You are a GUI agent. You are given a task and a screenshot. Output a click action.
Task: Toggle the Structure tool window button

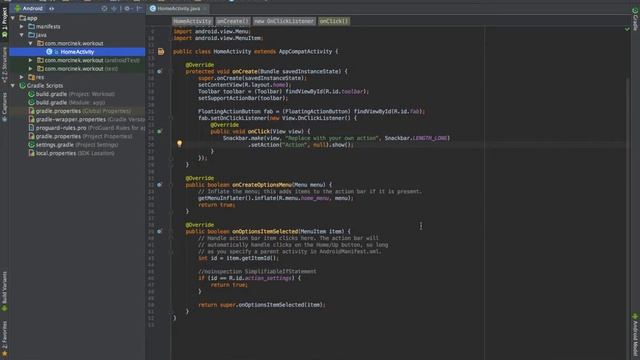pyautogui.click(x=4, y=65)
